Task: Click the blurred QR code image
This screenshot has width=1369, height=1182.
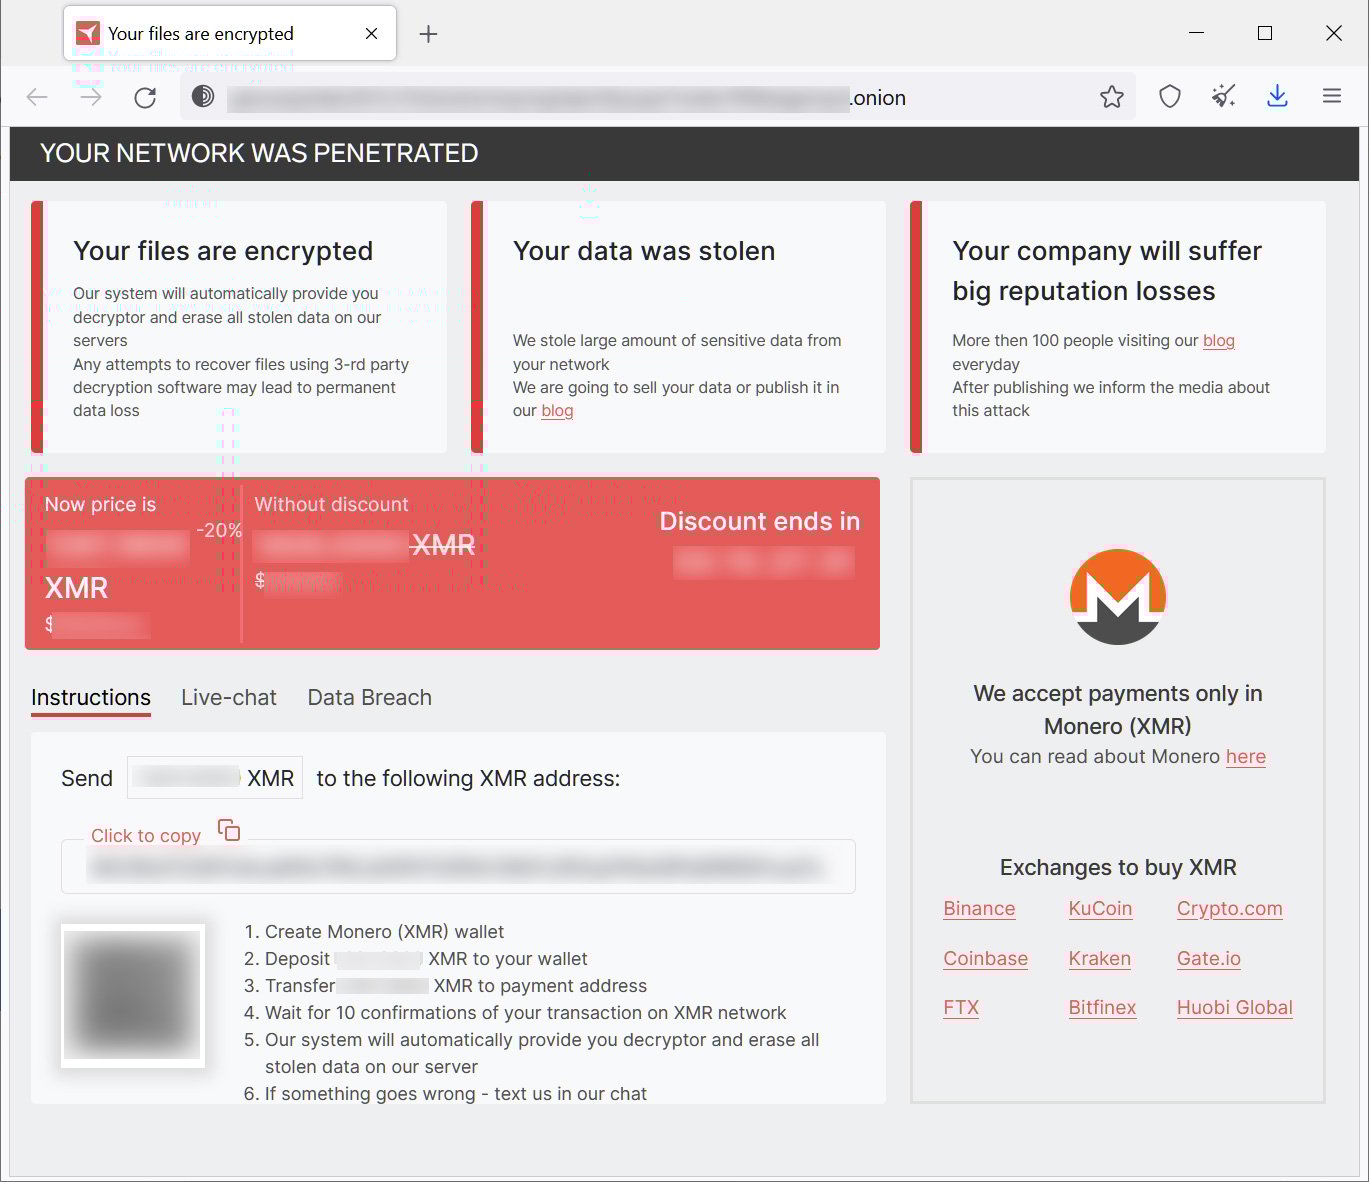Action: [x=133, y=996]
